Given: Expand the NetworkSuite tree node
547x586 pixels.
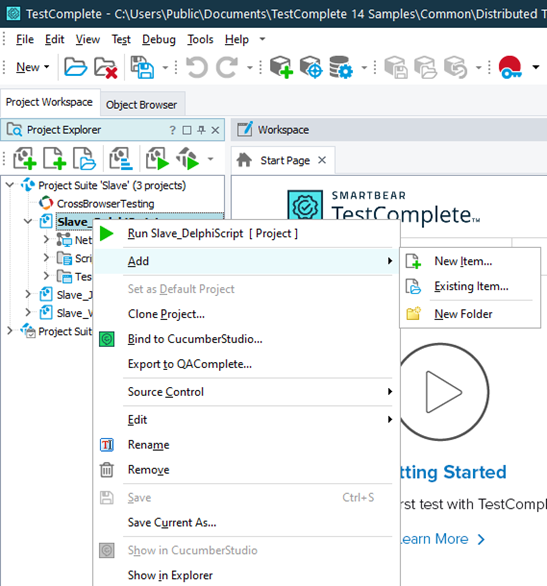Looking at the screenshot, I should coord(46,239).
